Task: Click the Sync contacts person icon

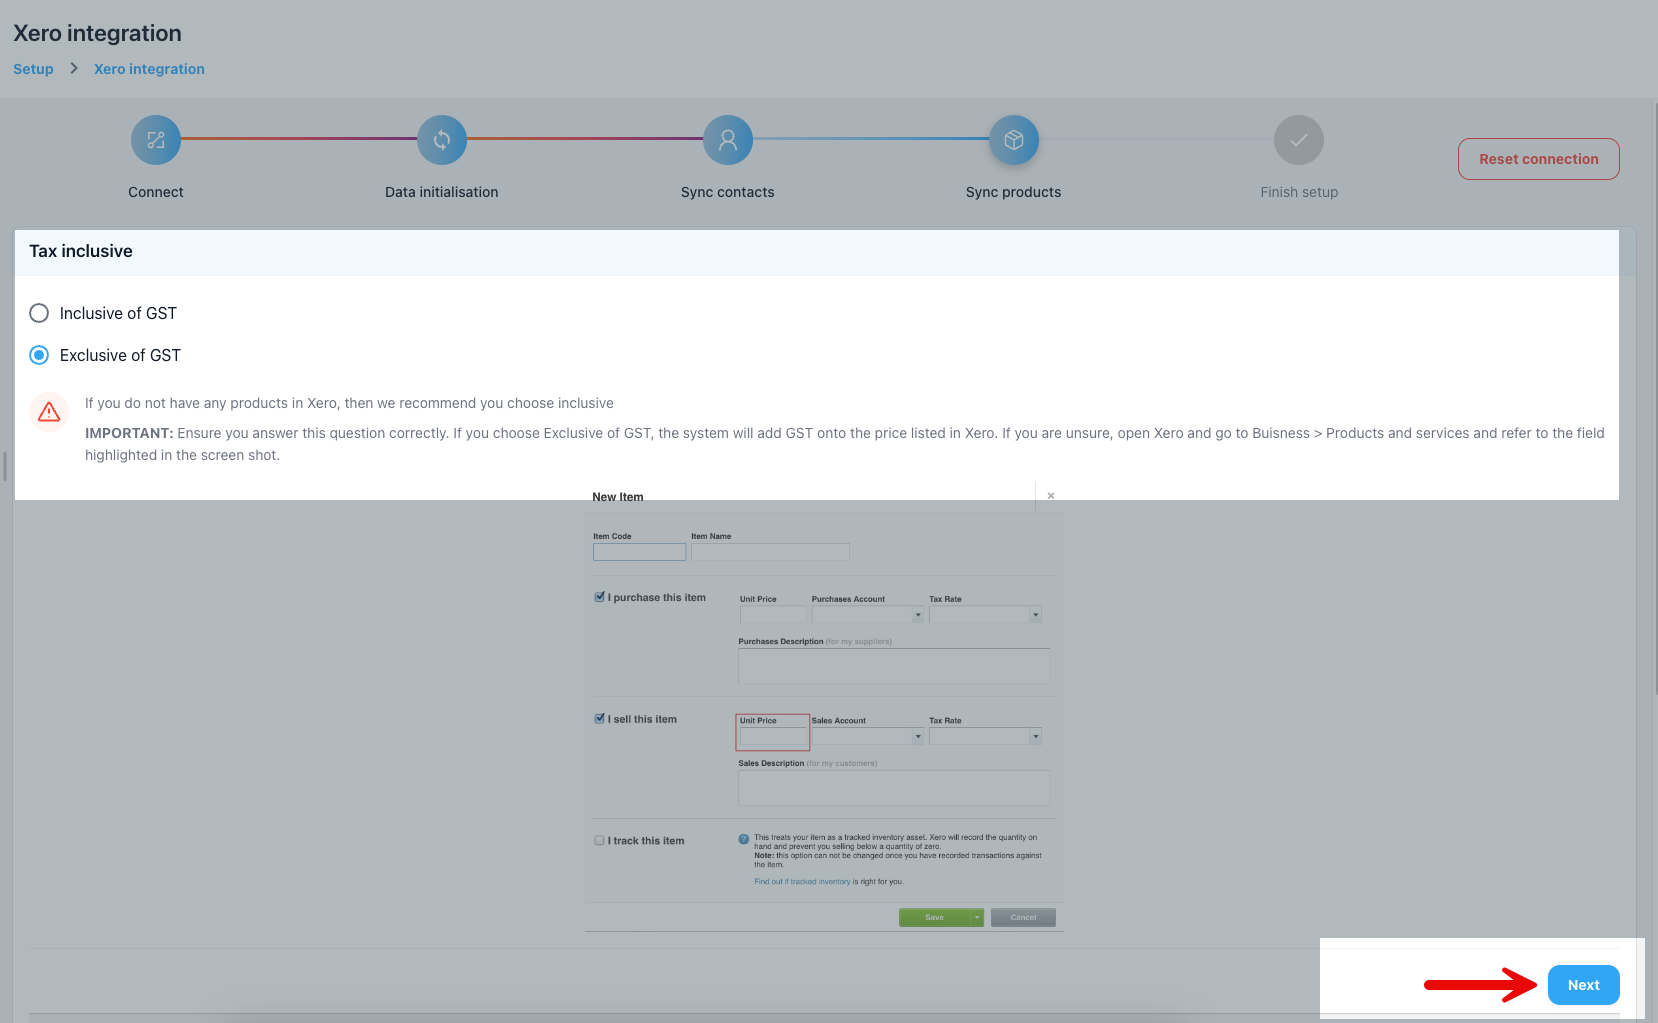Action: [728, 140]
